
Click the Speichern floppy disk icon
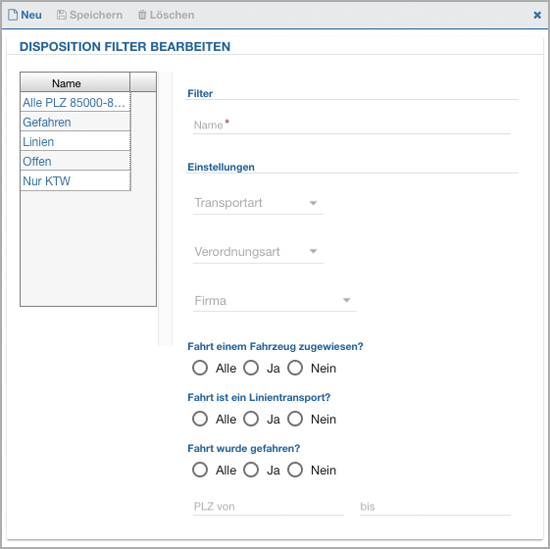coord(62,15)
